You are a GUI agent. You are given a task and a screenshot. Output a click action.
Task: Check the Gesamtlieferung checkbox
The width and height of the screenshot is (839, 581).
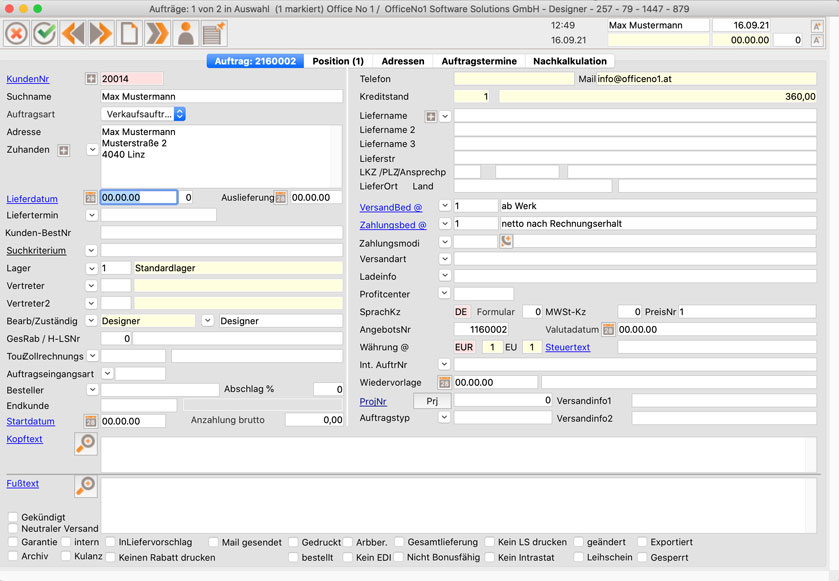point(399,542)
